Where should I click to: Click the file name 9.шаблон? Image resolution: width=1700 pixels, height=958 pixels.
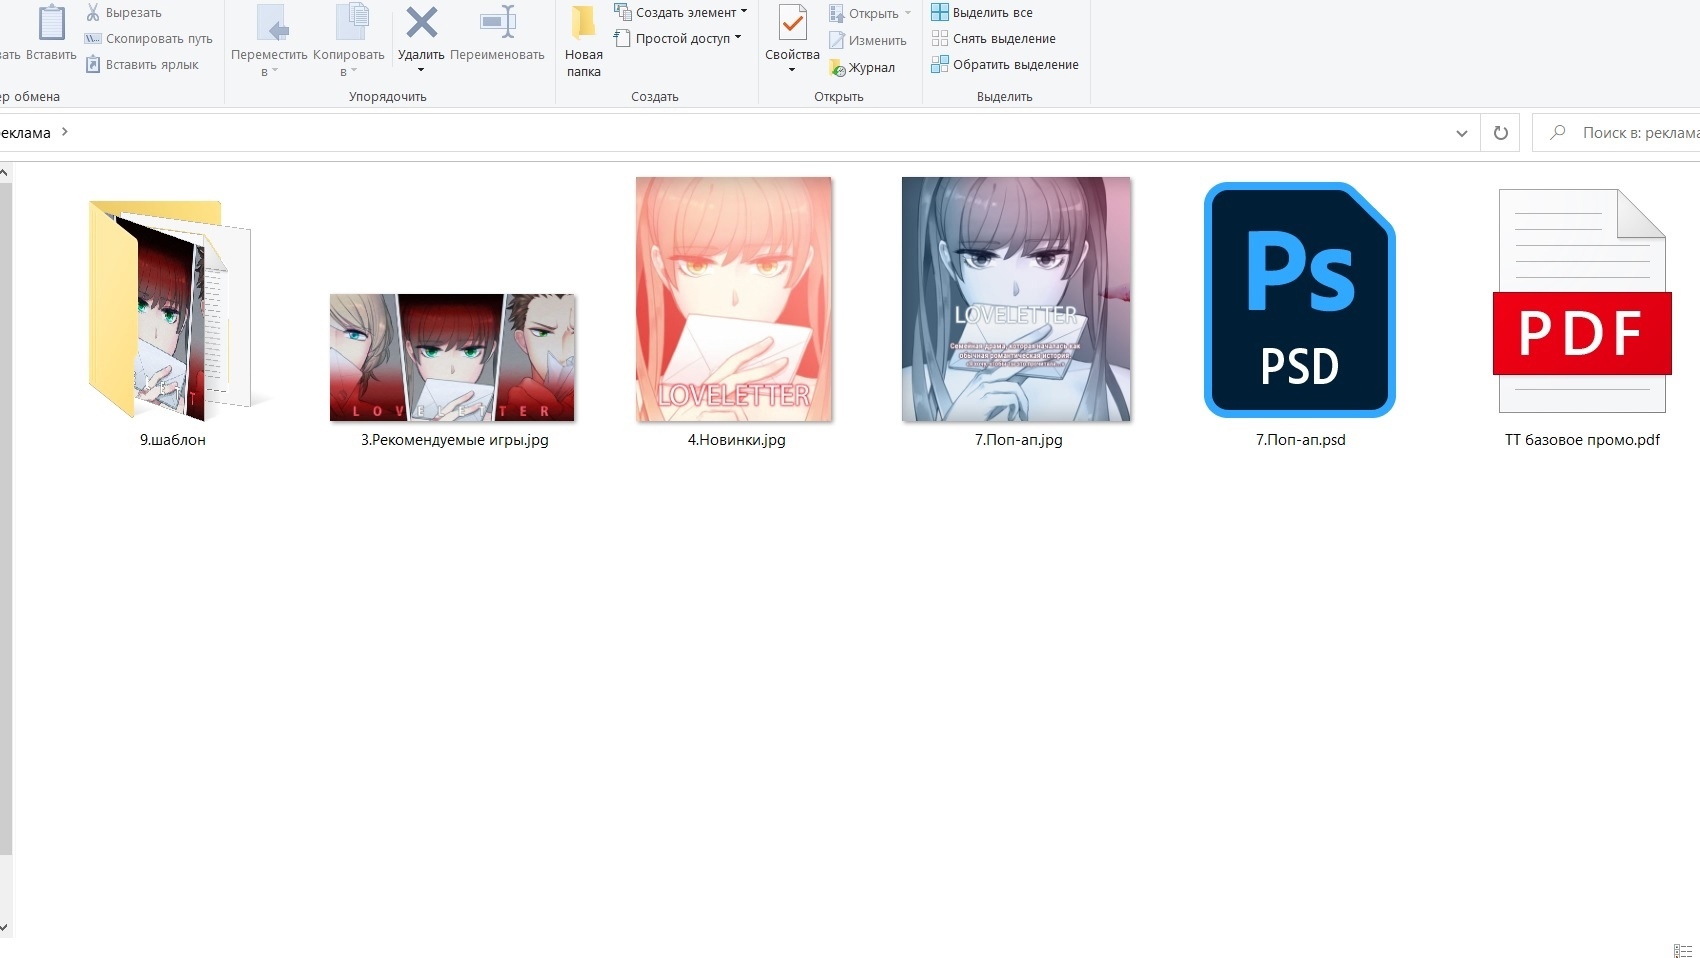(173, 440)
